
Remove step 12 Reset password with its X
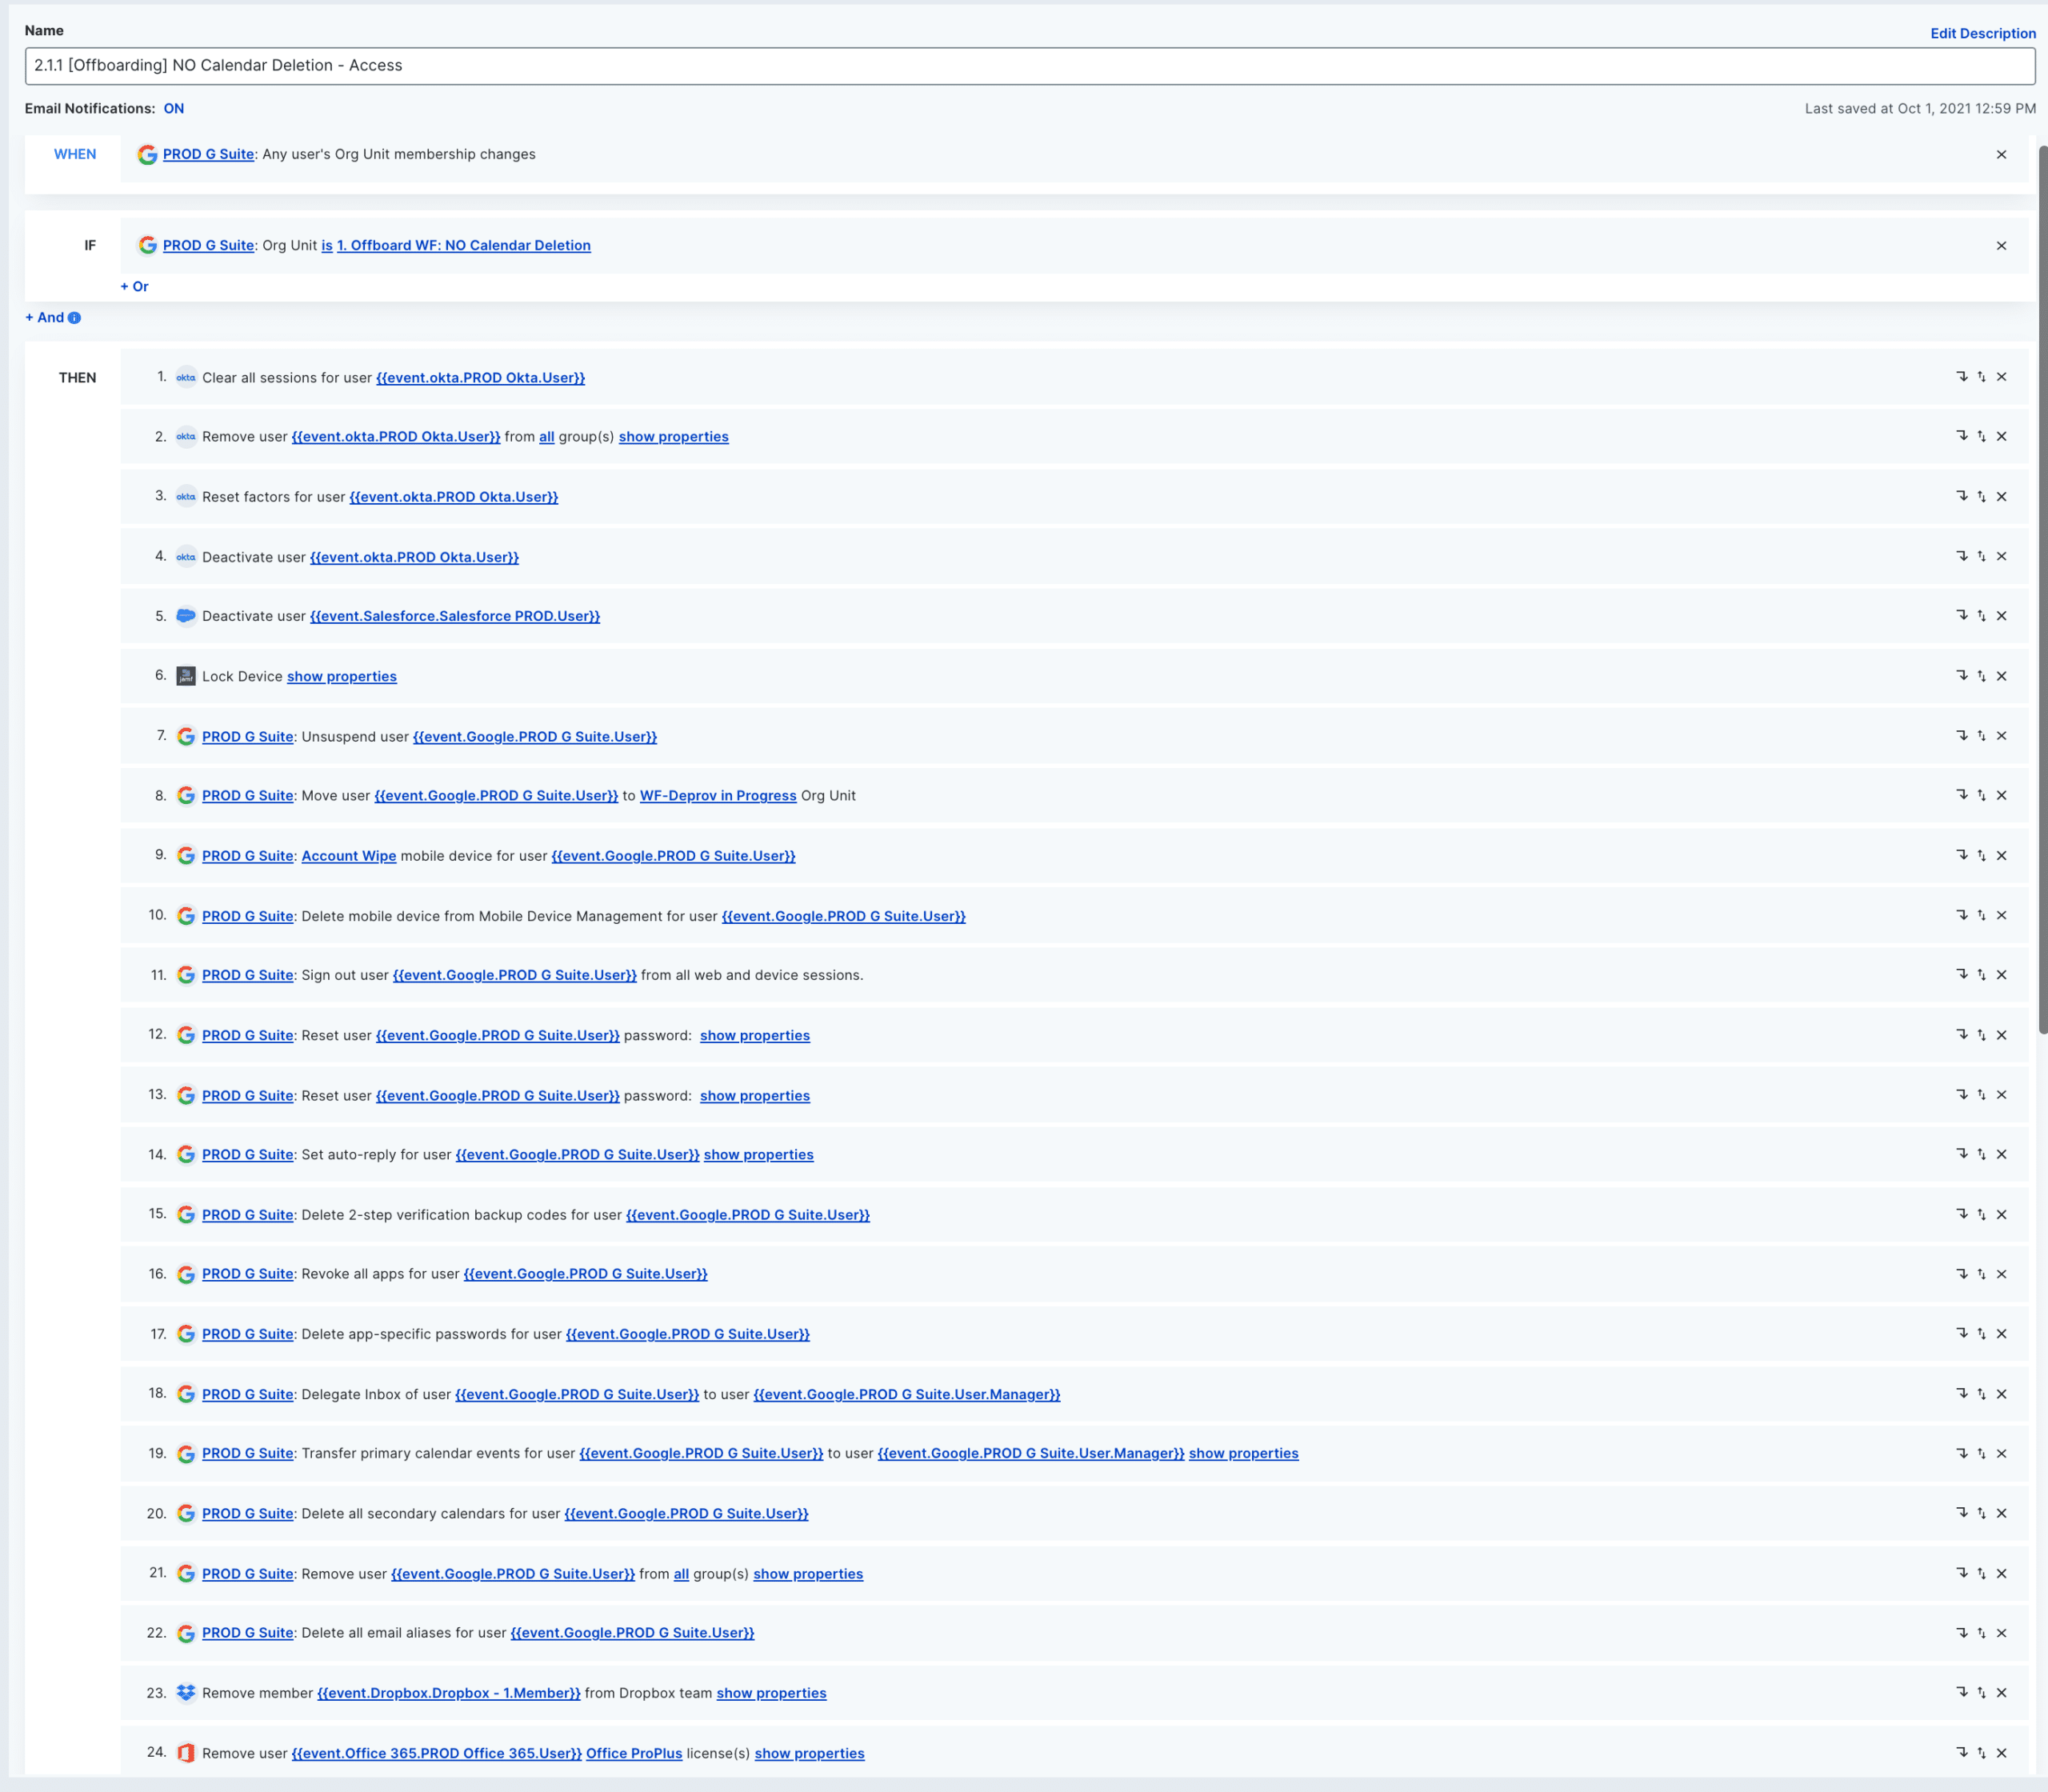point(2001,1035)
